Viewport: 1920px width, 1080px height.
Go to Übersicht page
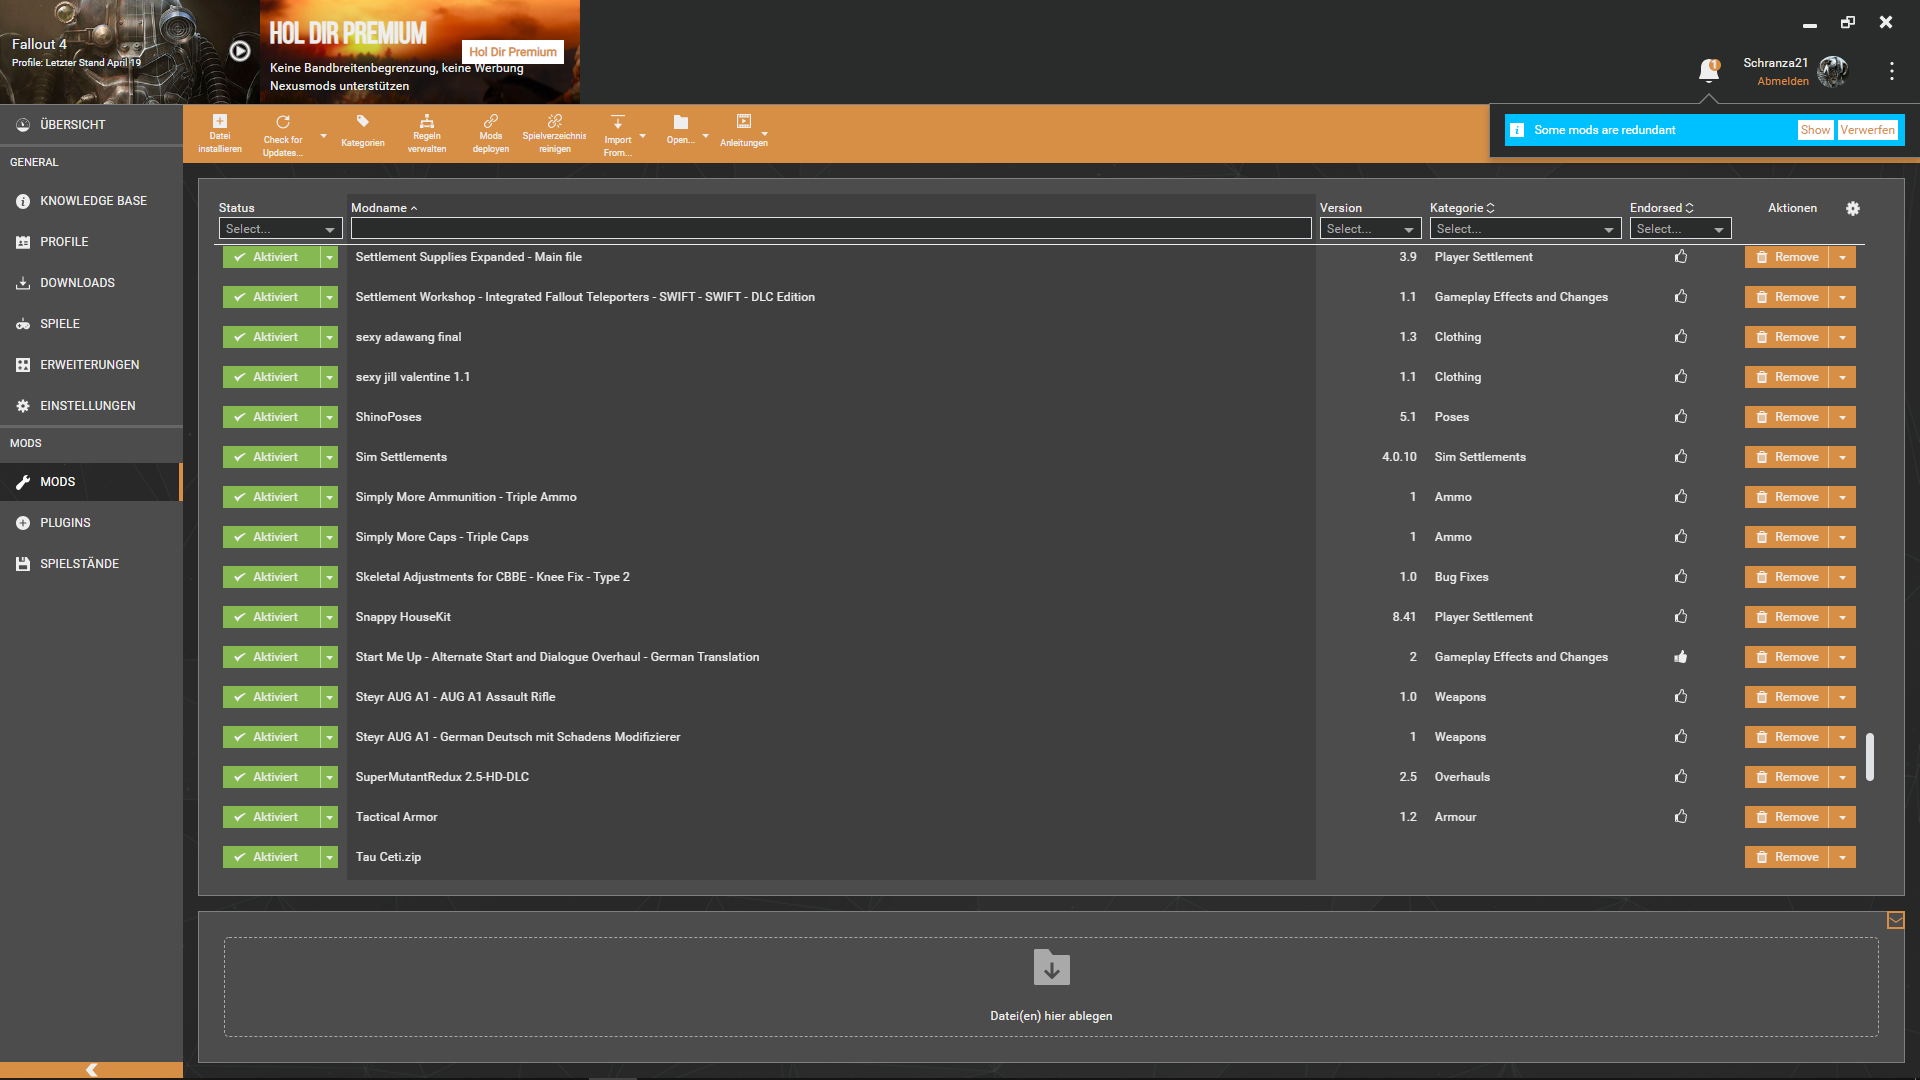[x=91, y=125]
